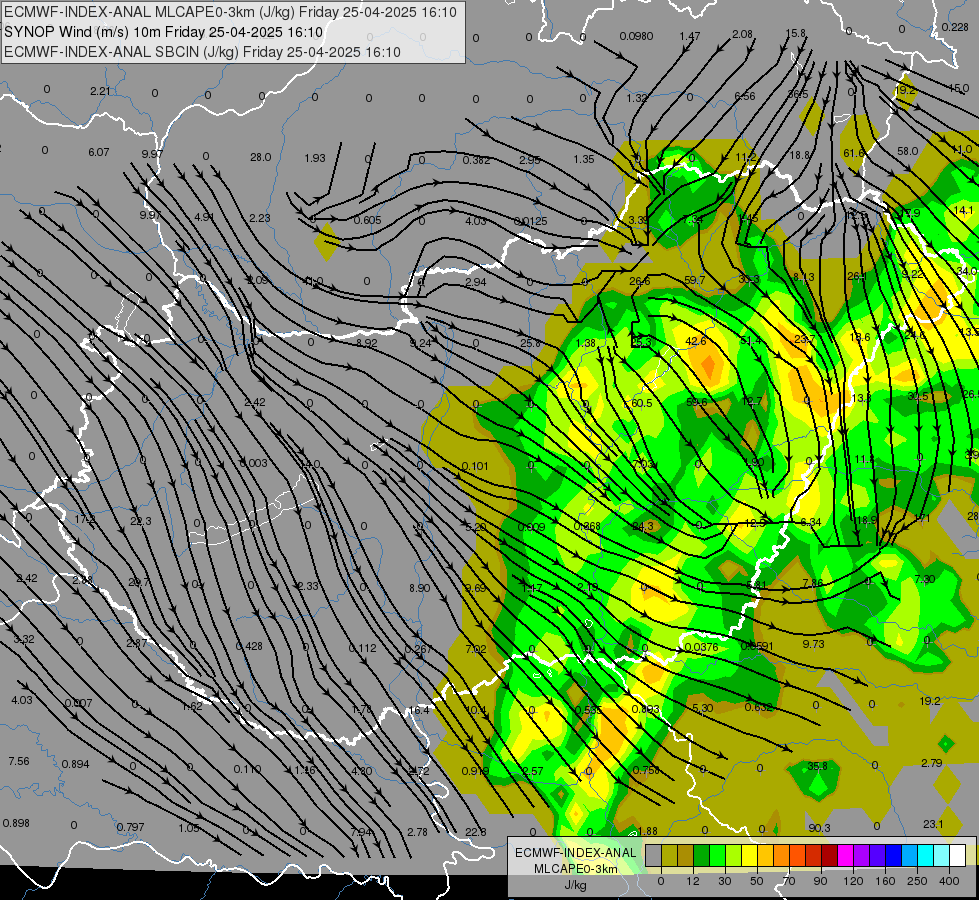Click the map value '61.6'
979x900 pixels.
coord(854,153)
